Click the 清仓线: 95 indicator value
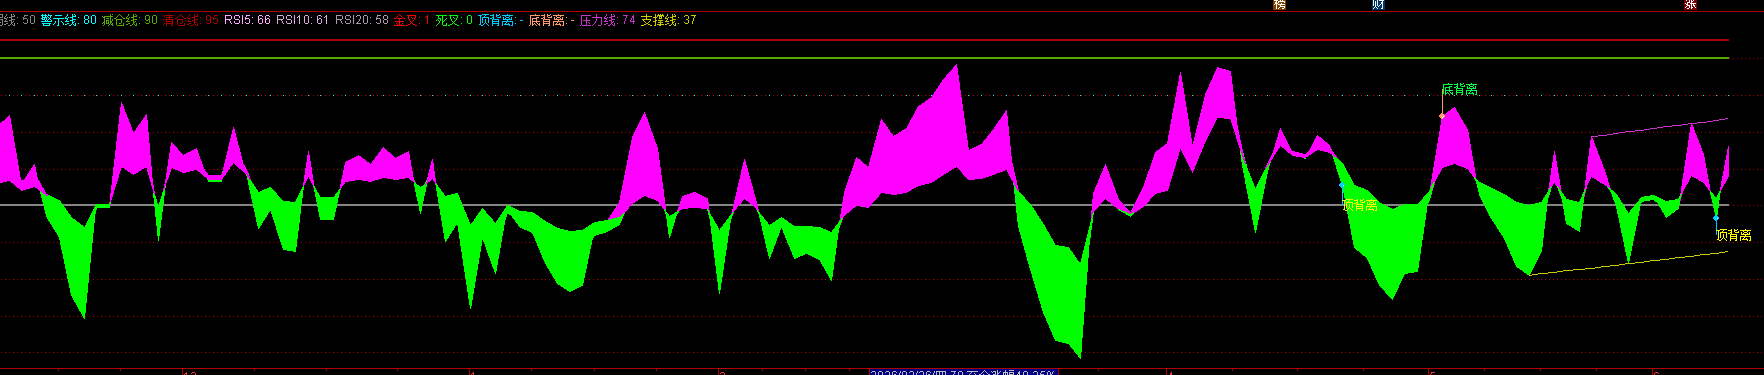Viewport: 1764px width, 375px height. [x=191, y=20]
